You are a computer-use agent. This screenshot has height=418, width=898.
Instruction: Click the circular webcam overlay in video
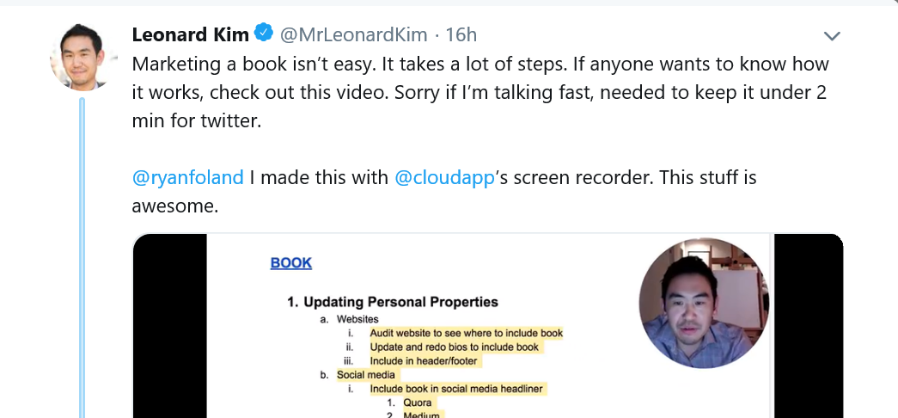pos(704,303)
